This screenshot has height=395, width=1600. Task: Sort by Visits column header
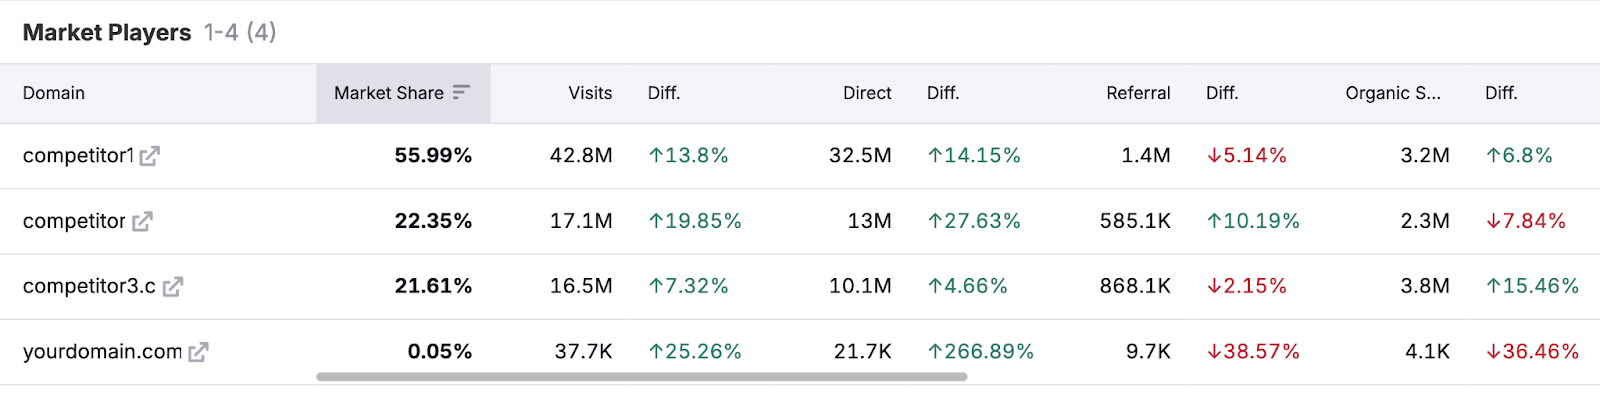(x=590, y=93)
